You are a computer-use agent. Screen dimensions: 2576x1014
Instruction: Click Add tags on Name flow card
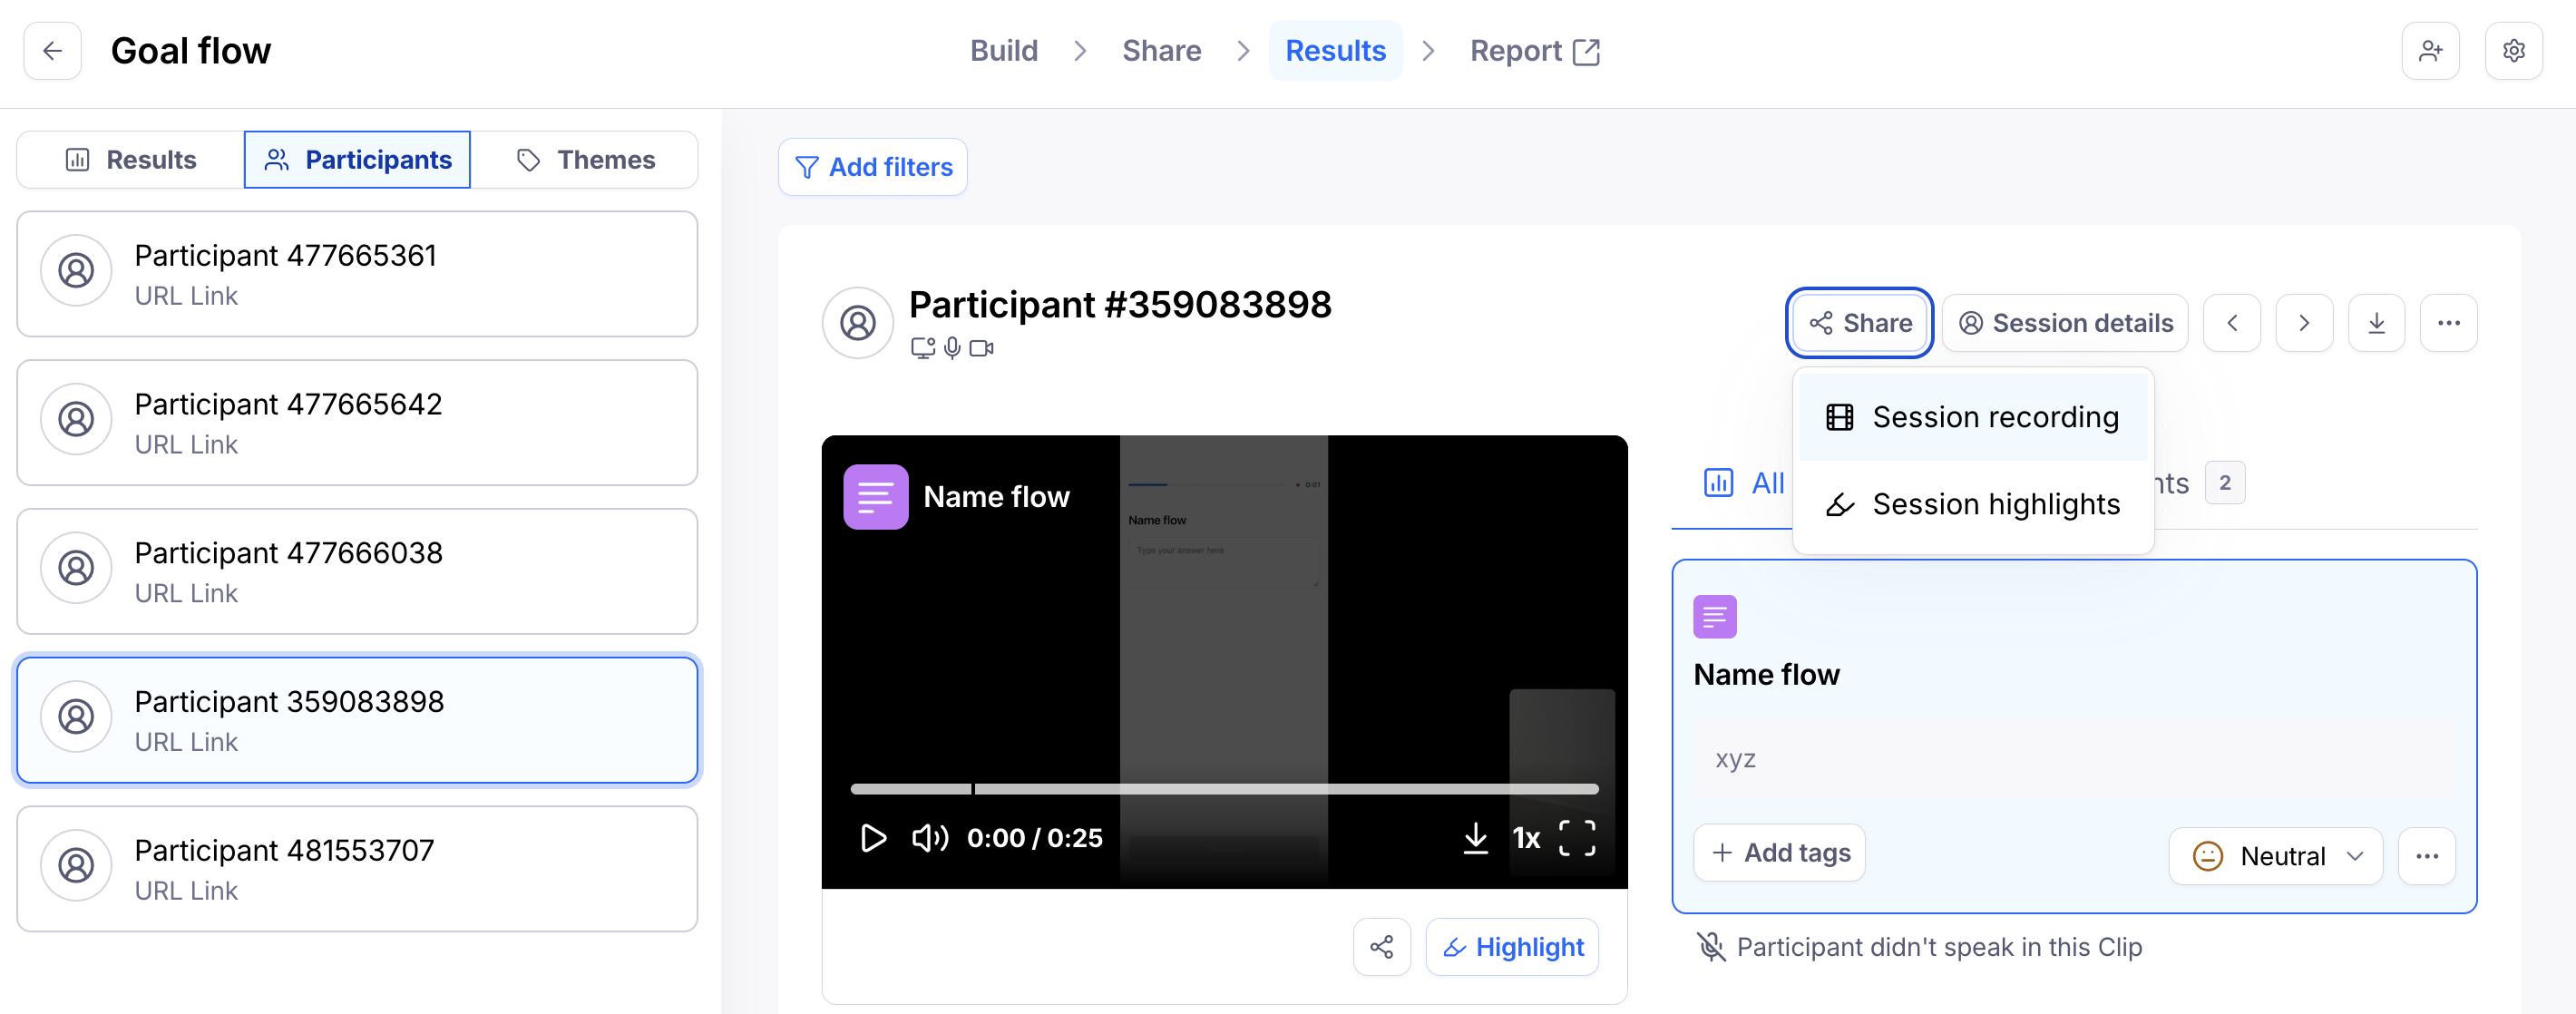pos(1779,853)
